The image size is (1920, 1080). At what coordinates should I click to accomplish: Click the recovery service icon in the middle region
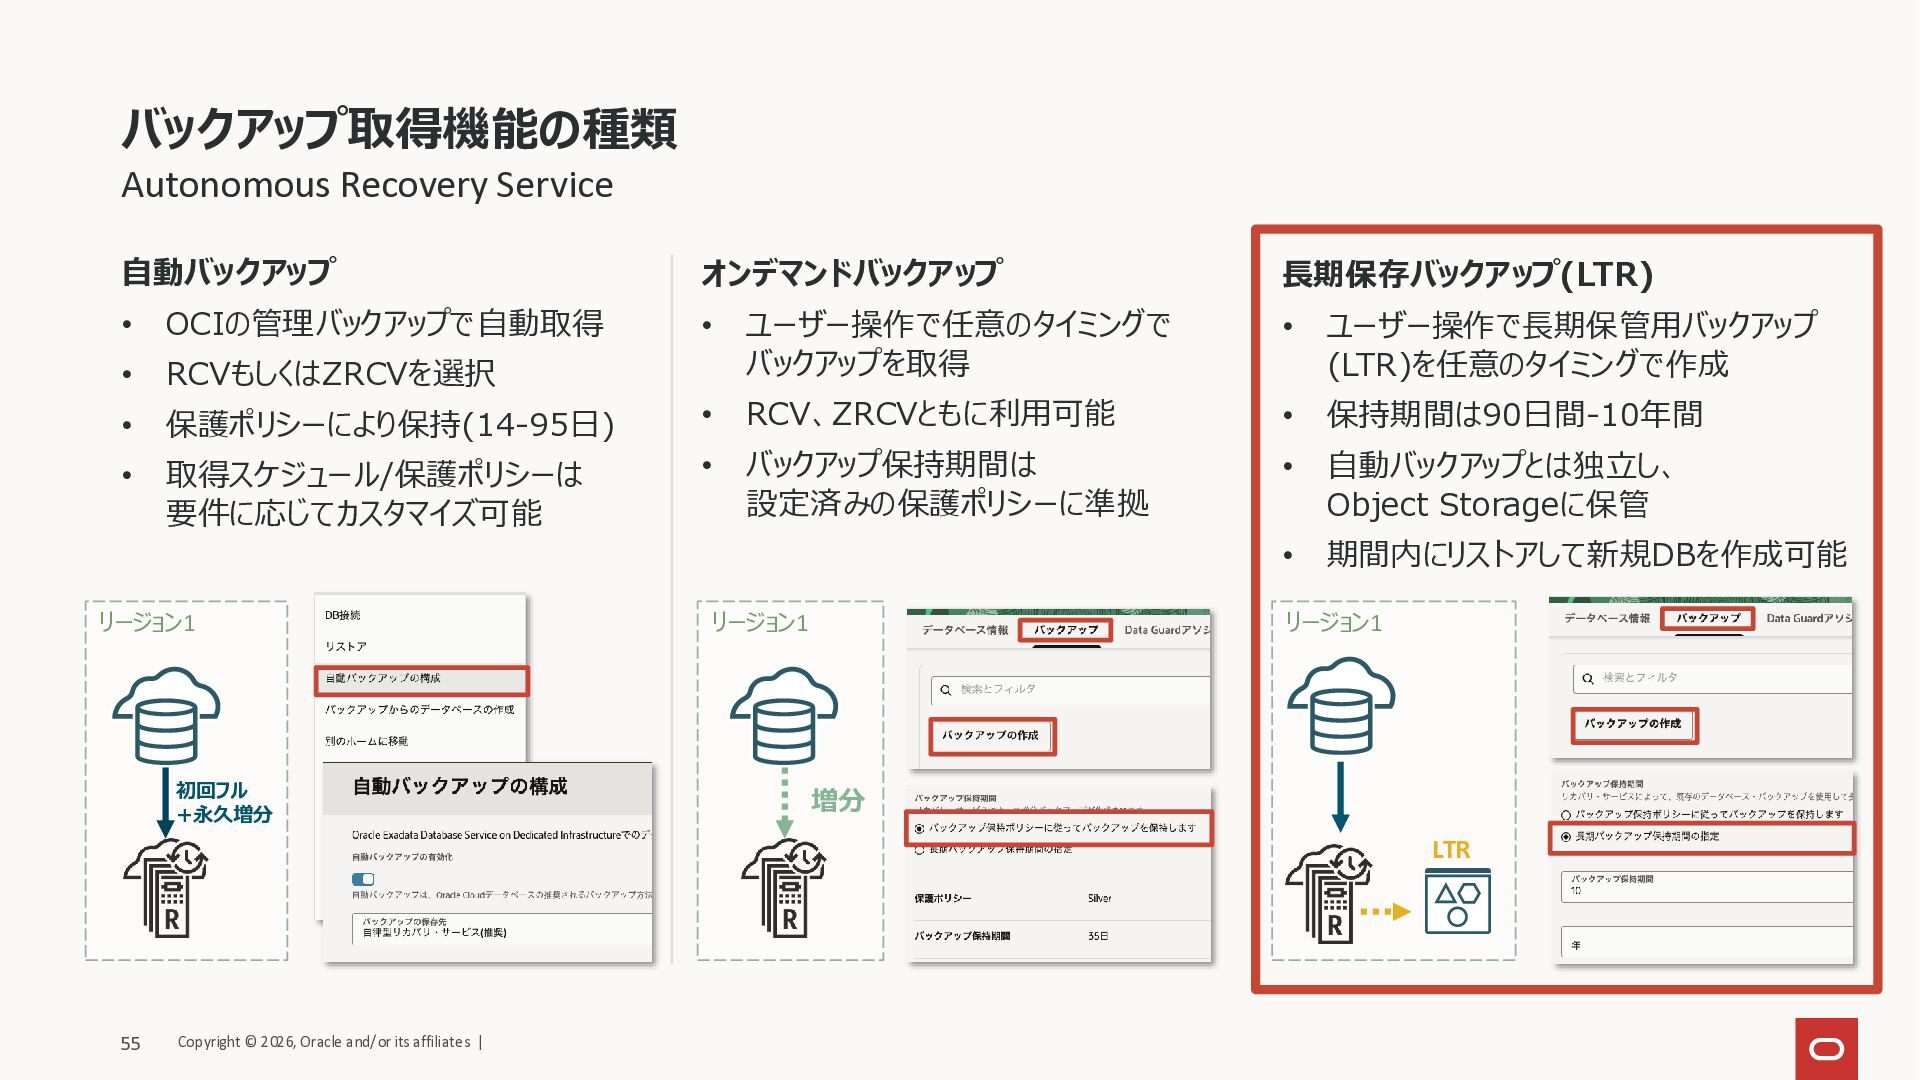(x=784, y=889)
